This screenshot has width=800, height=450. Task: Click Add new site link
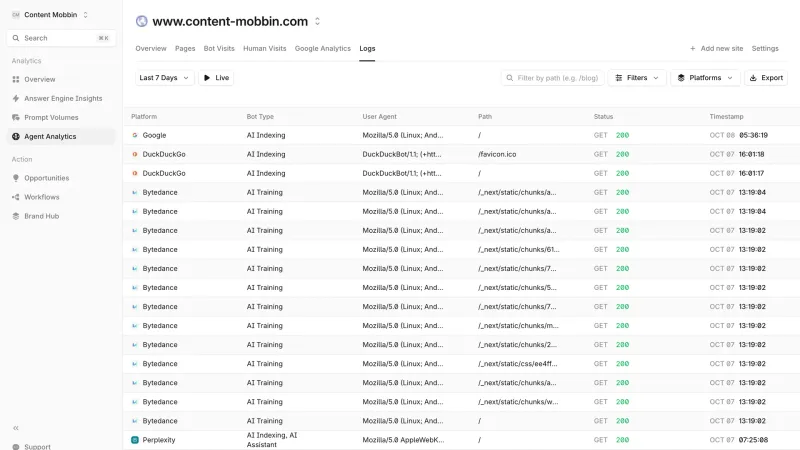tap(716, 48)
